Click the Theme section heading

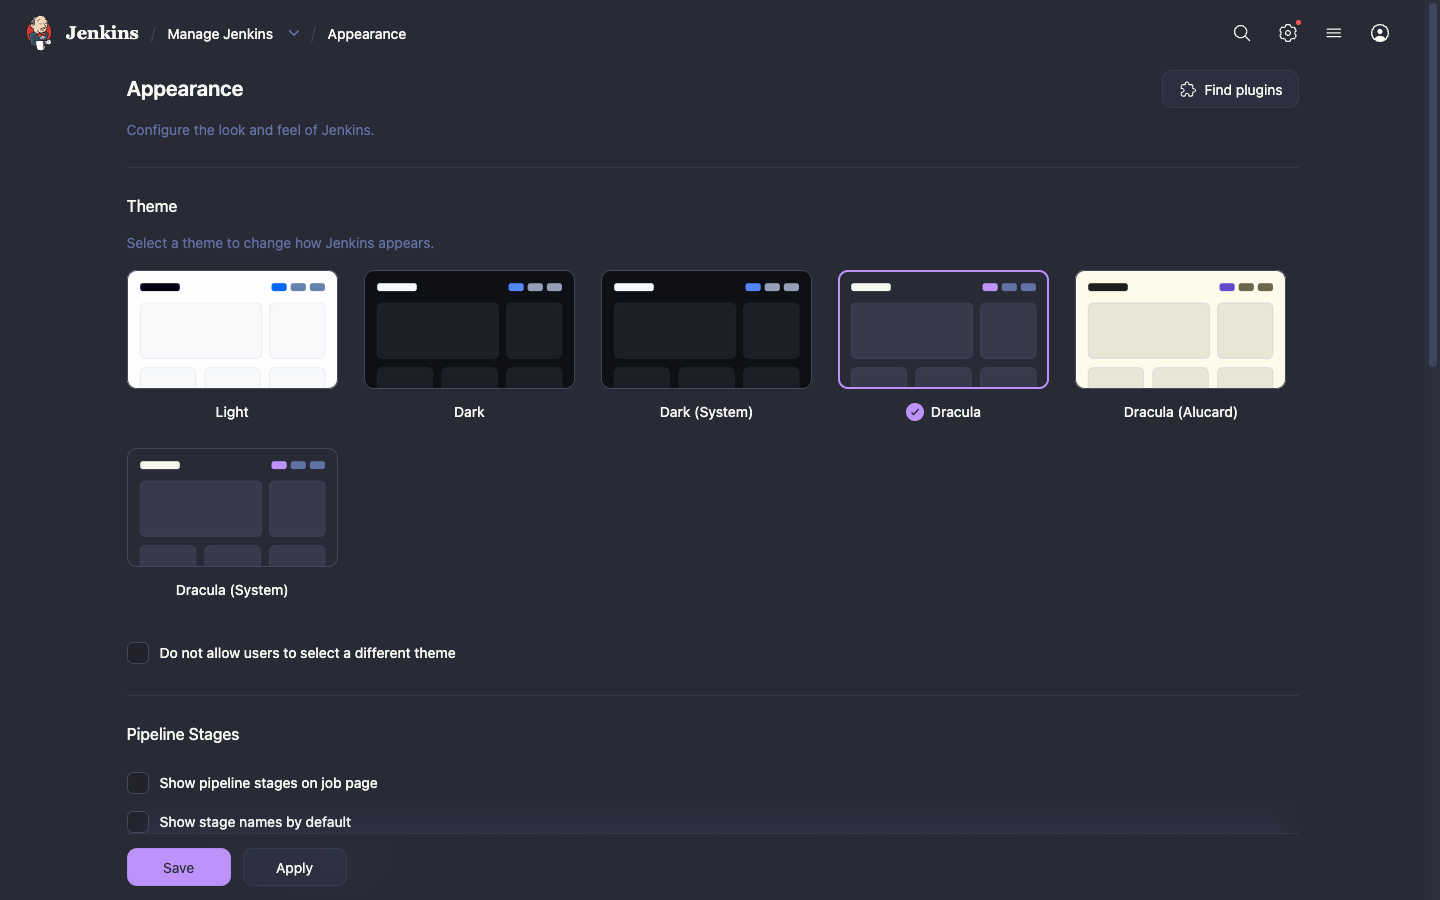(x=152, y=206)
